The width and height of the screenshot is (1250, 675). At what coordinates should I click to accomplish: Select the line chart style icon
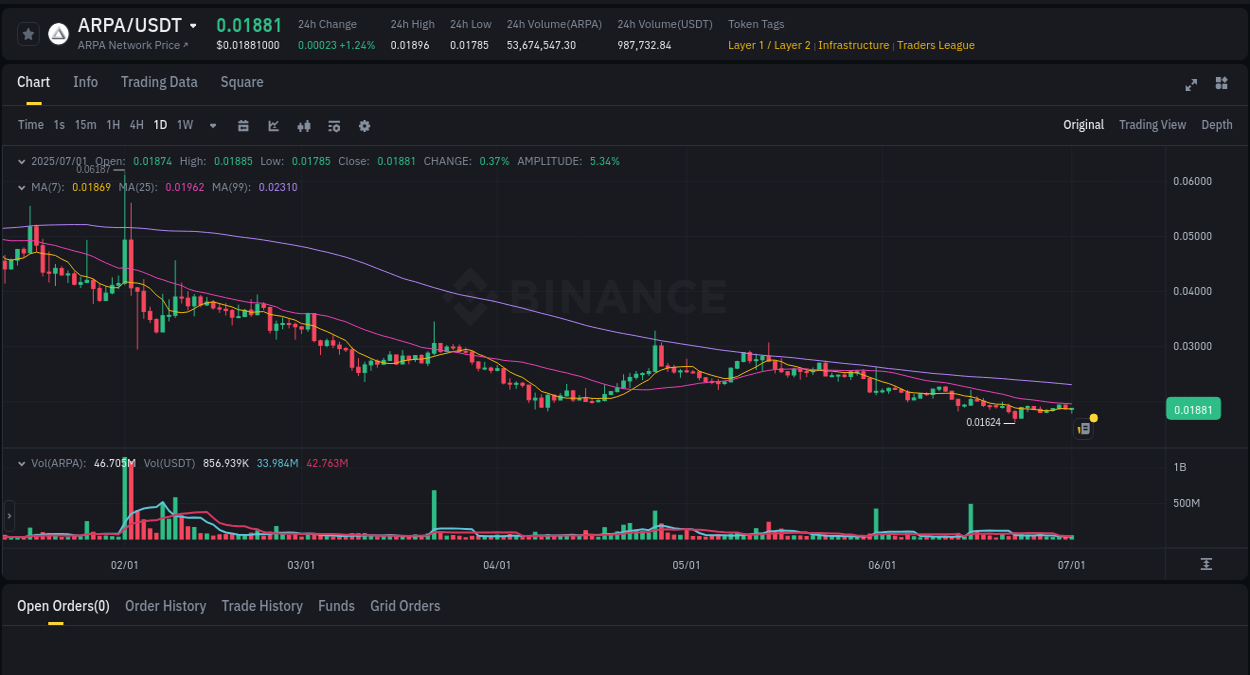[273, 125]
